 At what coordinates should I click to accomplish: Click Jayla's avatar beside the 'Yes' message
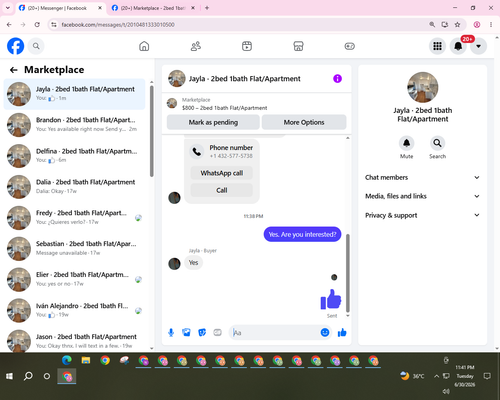174,263
